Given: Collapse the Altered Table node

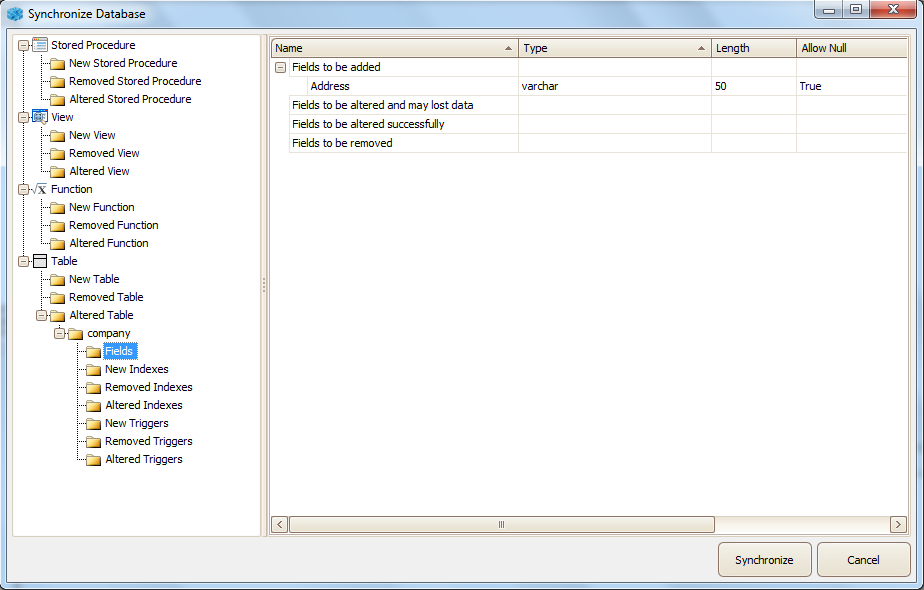Looking at the screenshot, I should point(41,315).
